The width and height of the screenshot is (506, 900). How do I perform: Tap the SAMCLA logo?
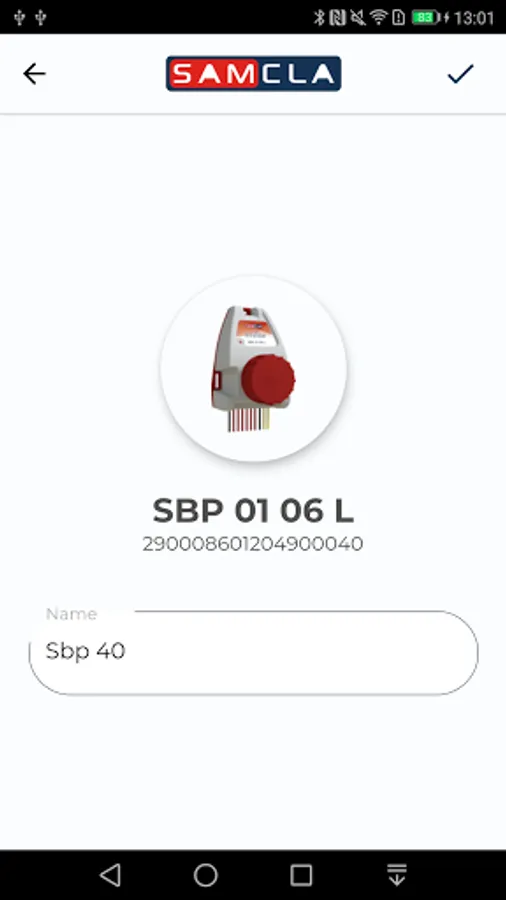(x=254, y=73)
